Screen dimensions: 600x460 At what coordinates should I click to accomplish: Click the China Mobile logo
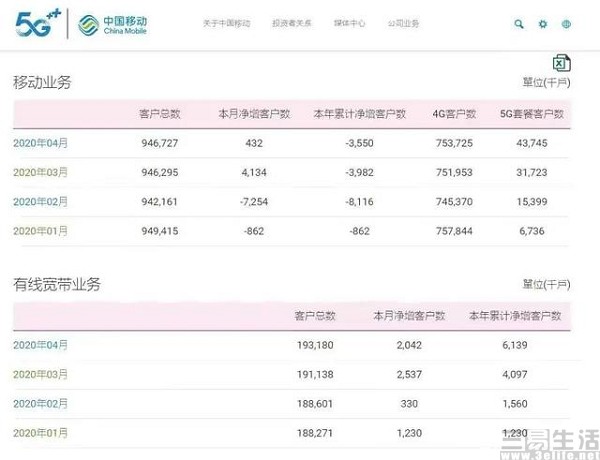click(110, 24)
